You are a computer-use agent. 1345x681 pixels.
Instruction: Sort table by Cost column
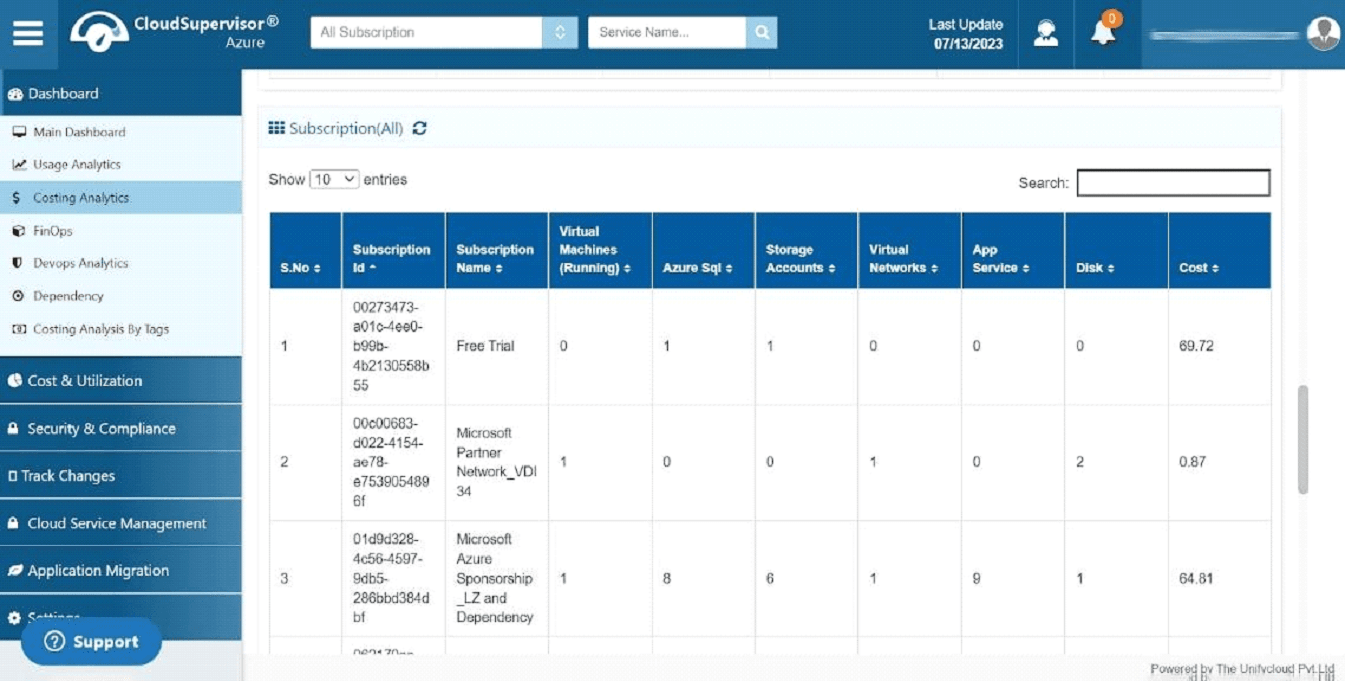coord(1220,251)
